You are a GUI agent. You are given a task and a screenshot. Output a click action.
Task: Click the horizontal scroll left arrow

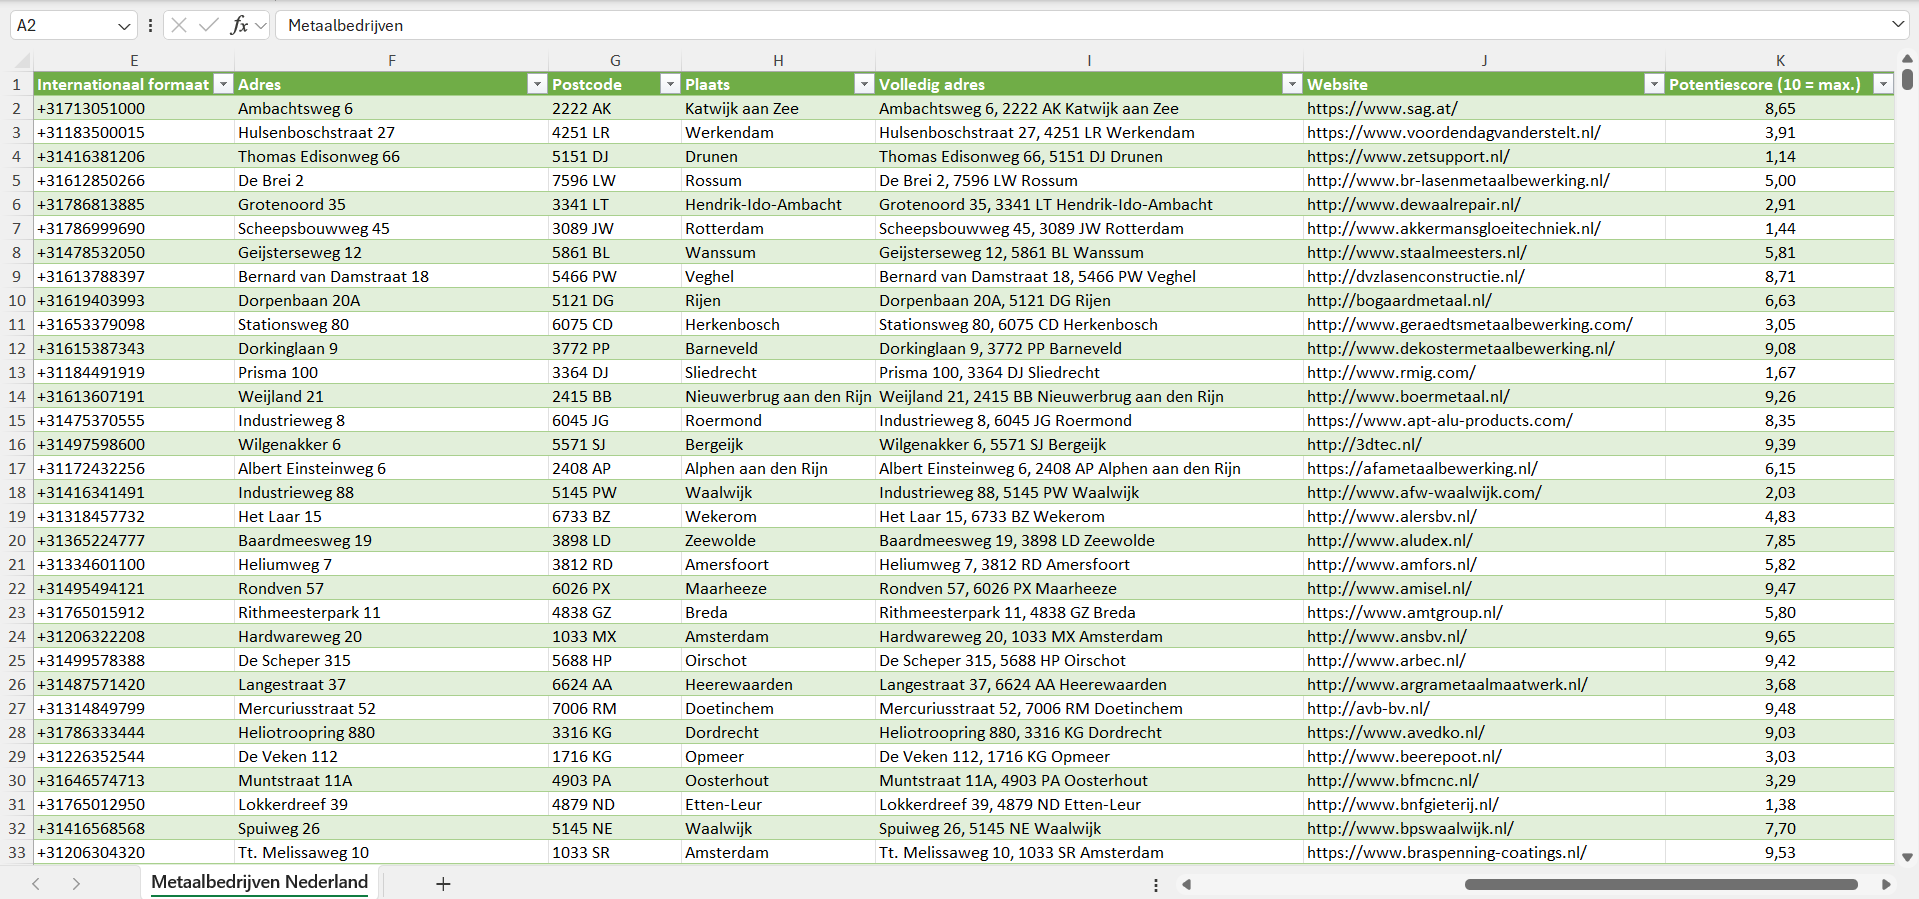point(1187,884)
